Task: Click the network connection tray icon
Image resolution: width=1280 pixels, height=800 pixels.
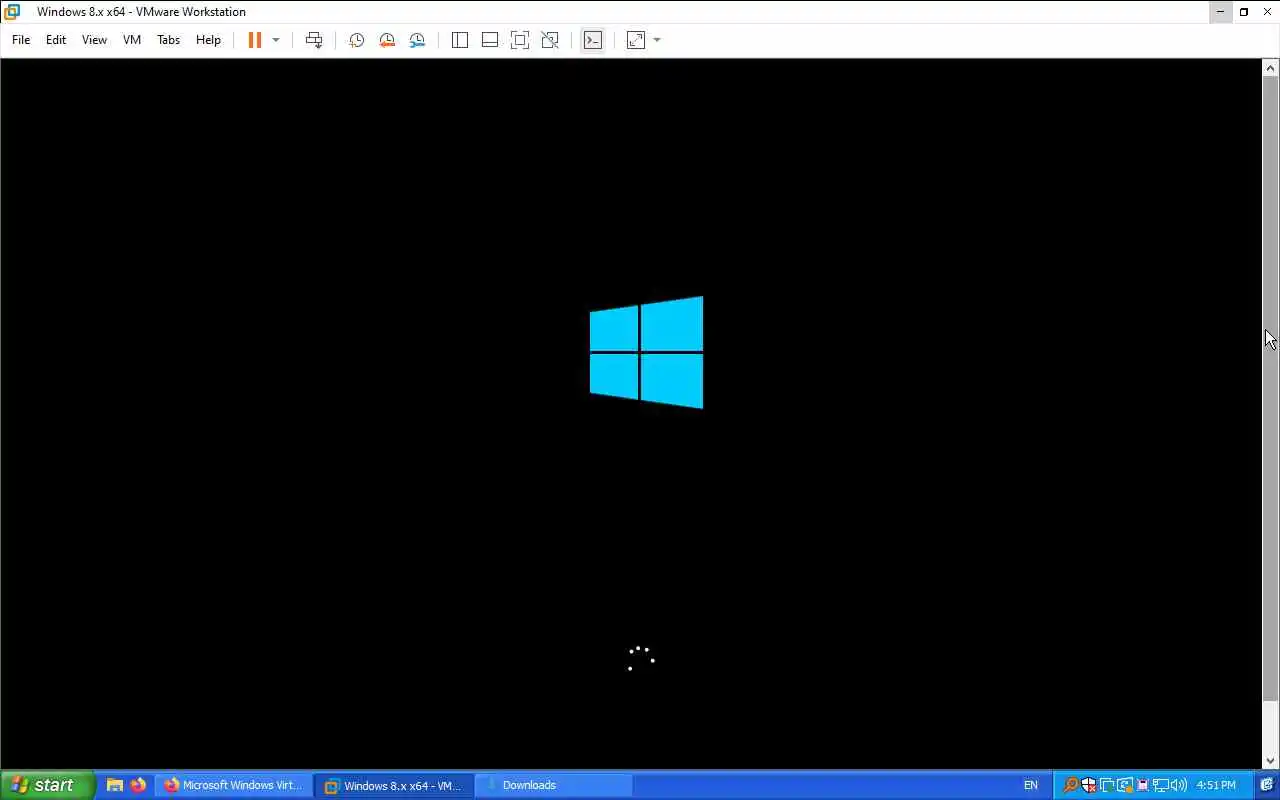Action: [x=1160, y=785]
